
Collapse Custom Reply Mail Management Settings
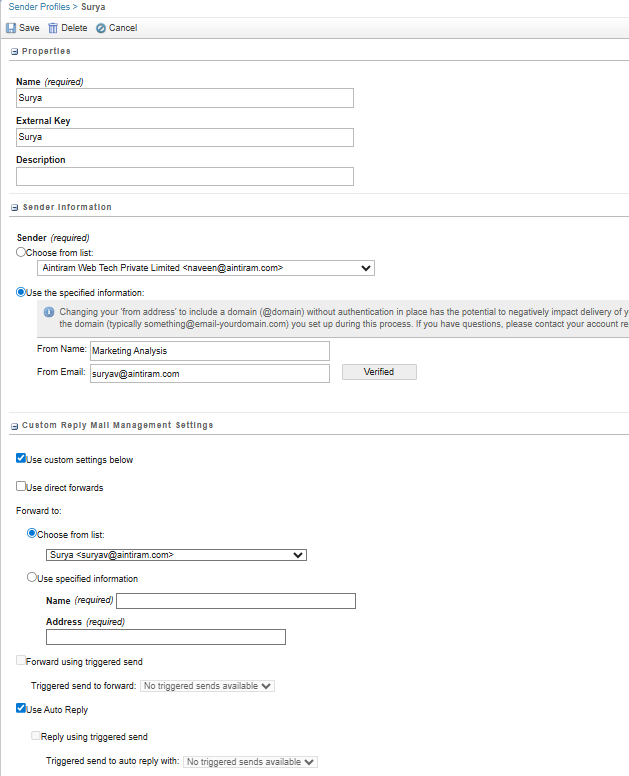pyautogui.click(x=14, y=426)
